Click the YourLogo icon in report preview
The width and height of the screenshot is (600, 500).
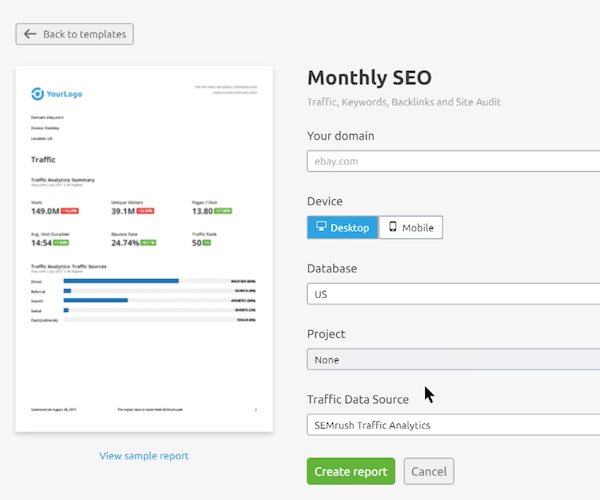point(37,94)
